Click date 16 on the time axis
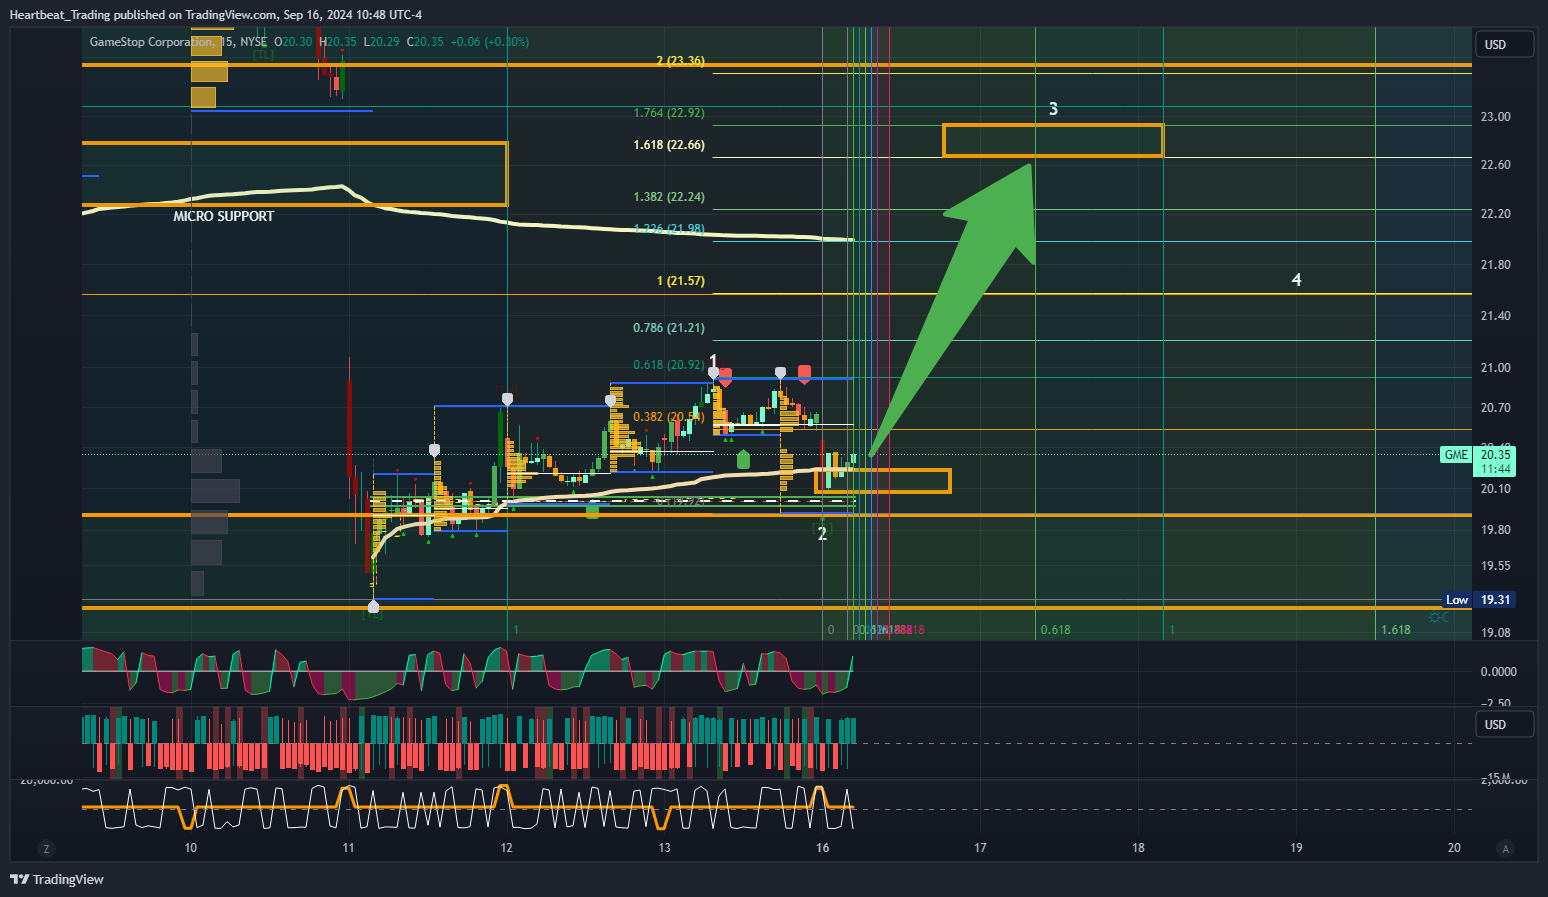Viewport: 1548px width, 897px height. 822,848
